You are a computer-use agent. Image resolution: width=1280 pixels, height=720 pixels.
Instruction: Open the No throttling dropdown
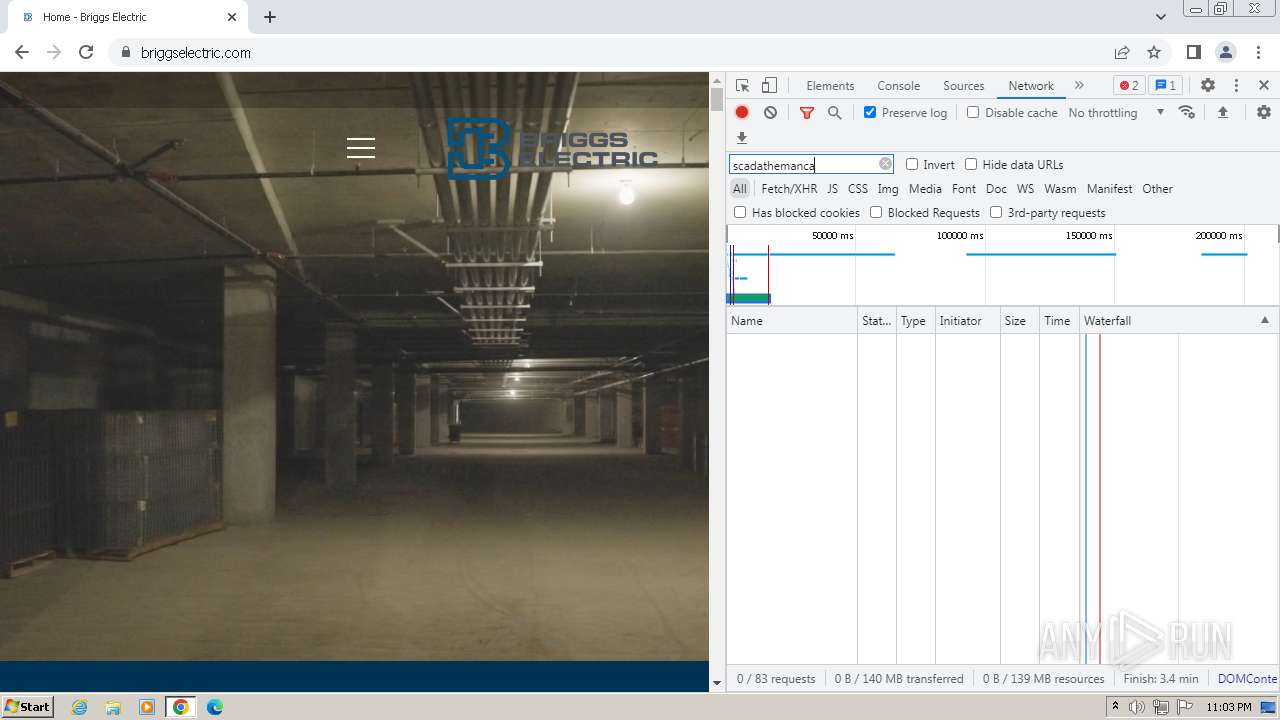1116,113
